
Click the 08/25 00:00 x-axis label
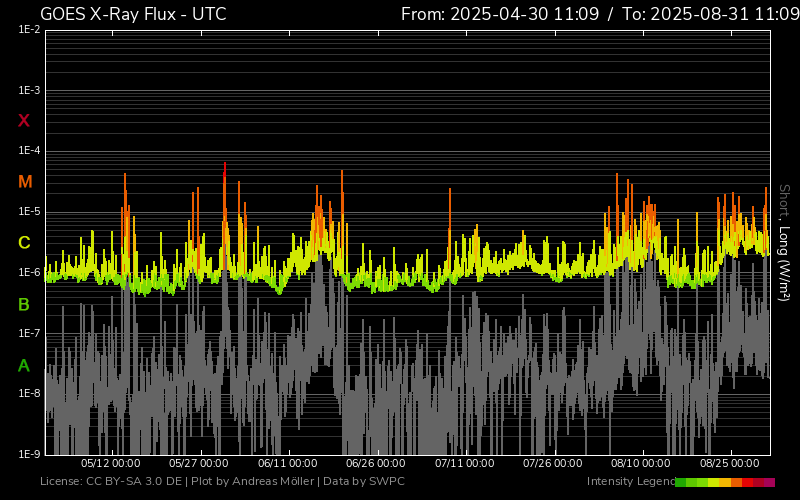coord(730,464)
